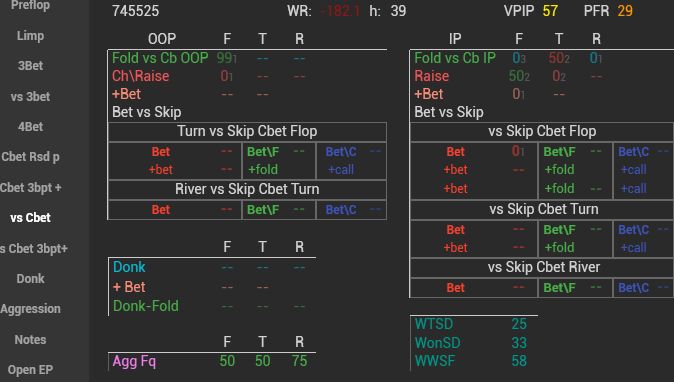Click Fold vs Cb OOP flop value 99

point(227,58)
